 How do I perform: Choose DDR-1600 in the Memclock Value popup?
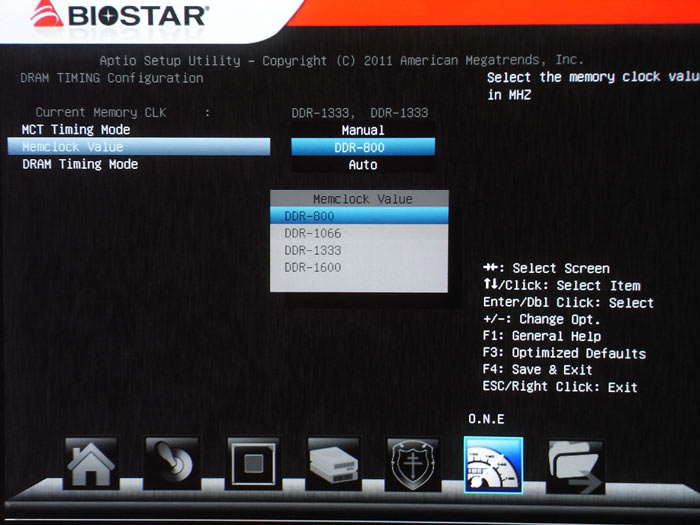[359, 267]
